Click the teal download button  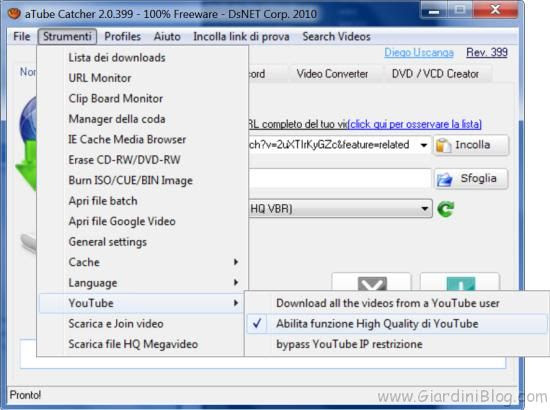pos(460,283)
